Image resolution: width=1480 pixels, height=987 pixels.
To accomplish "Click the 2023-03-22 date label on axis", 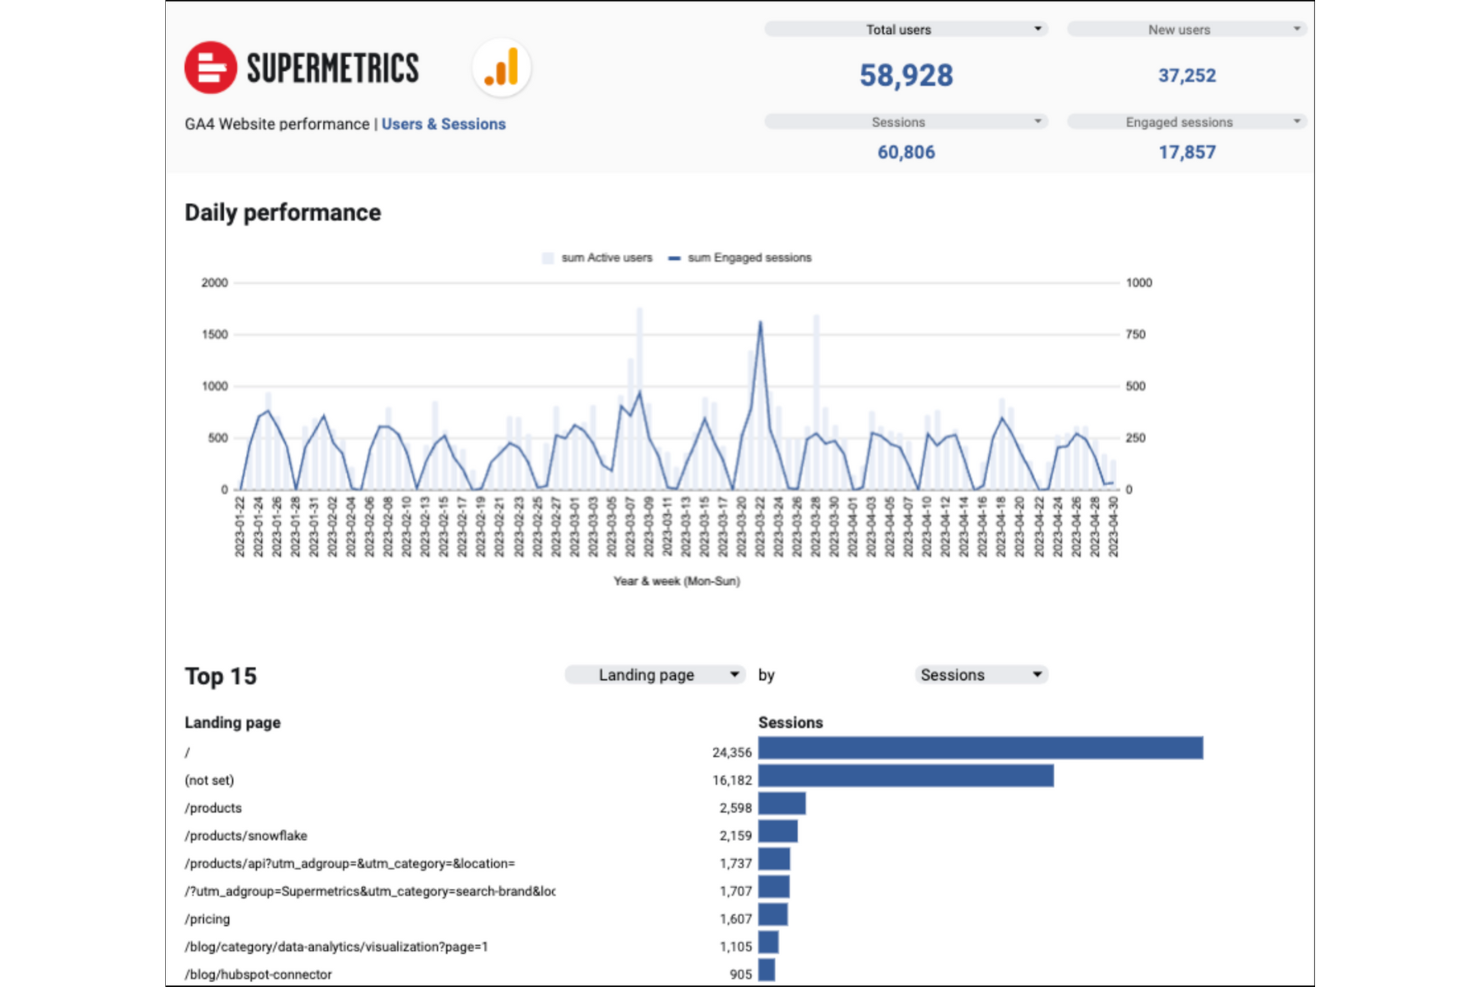I will (x=760, y=526).
